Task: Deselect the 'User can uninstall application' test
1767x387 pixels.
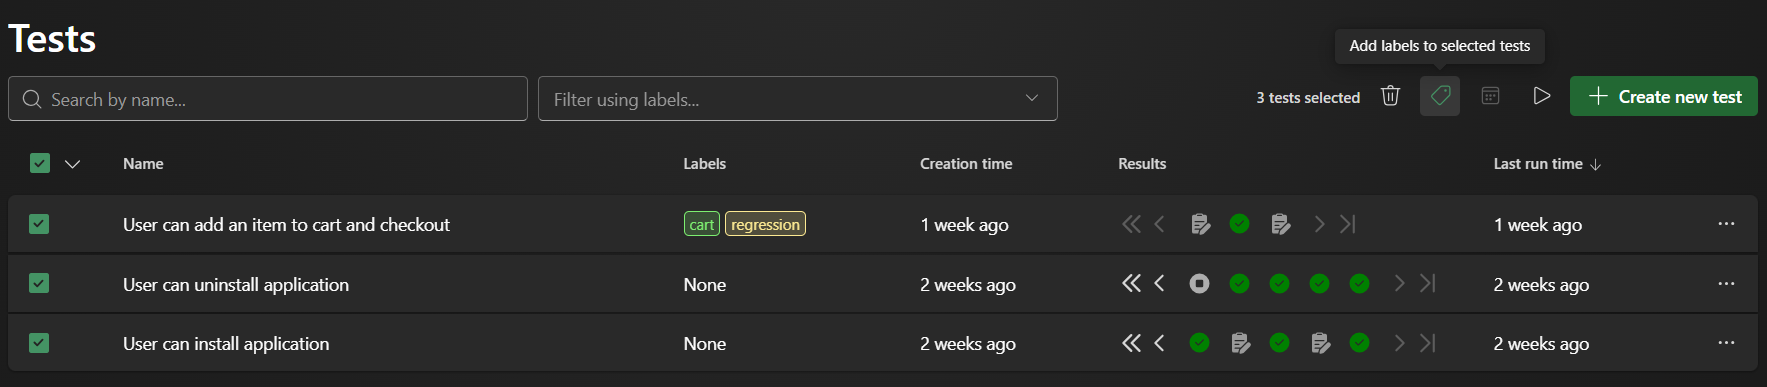Action: [39, 283]
